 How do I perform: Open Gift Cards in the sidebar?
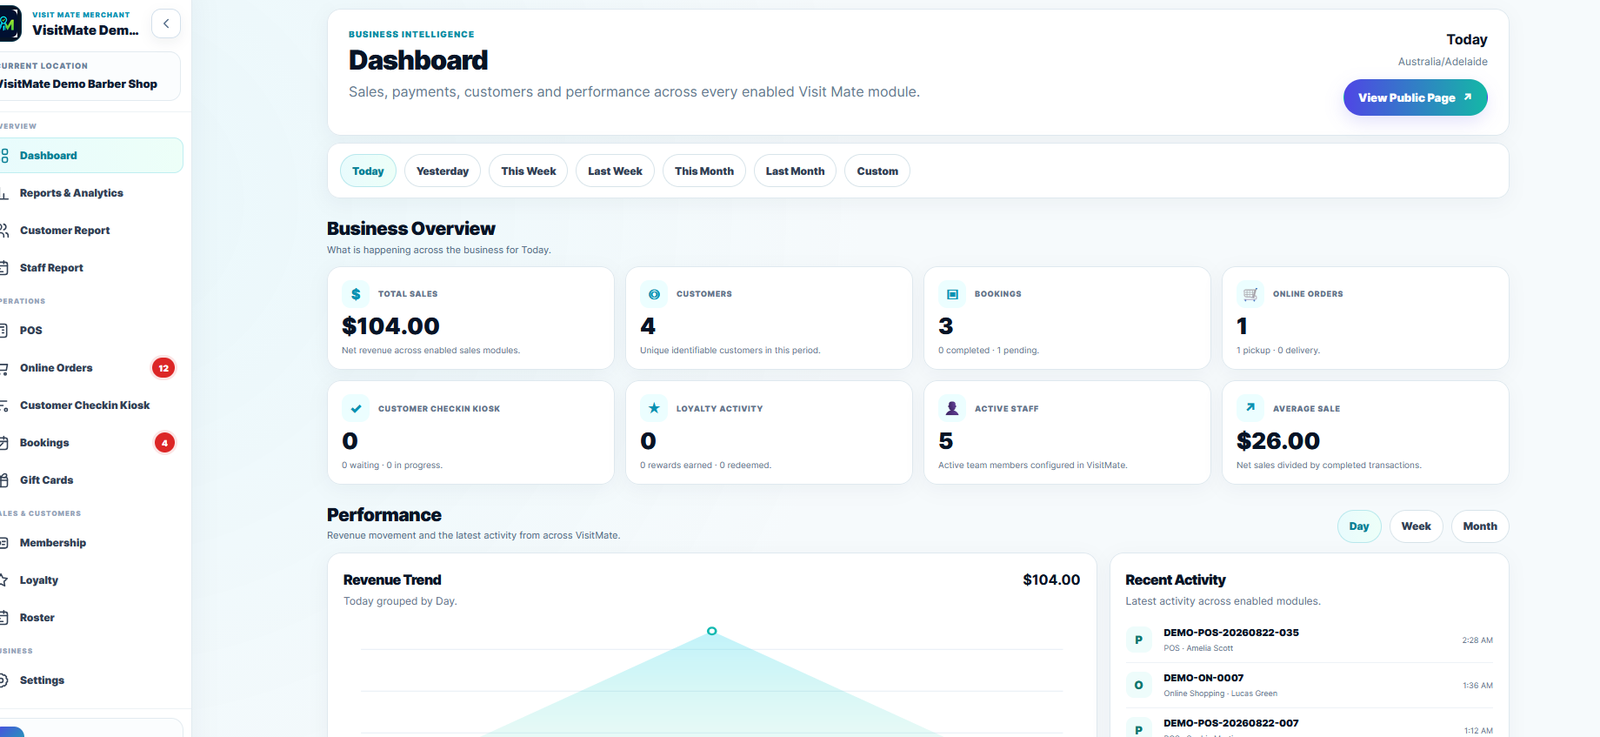pos(90,480)
